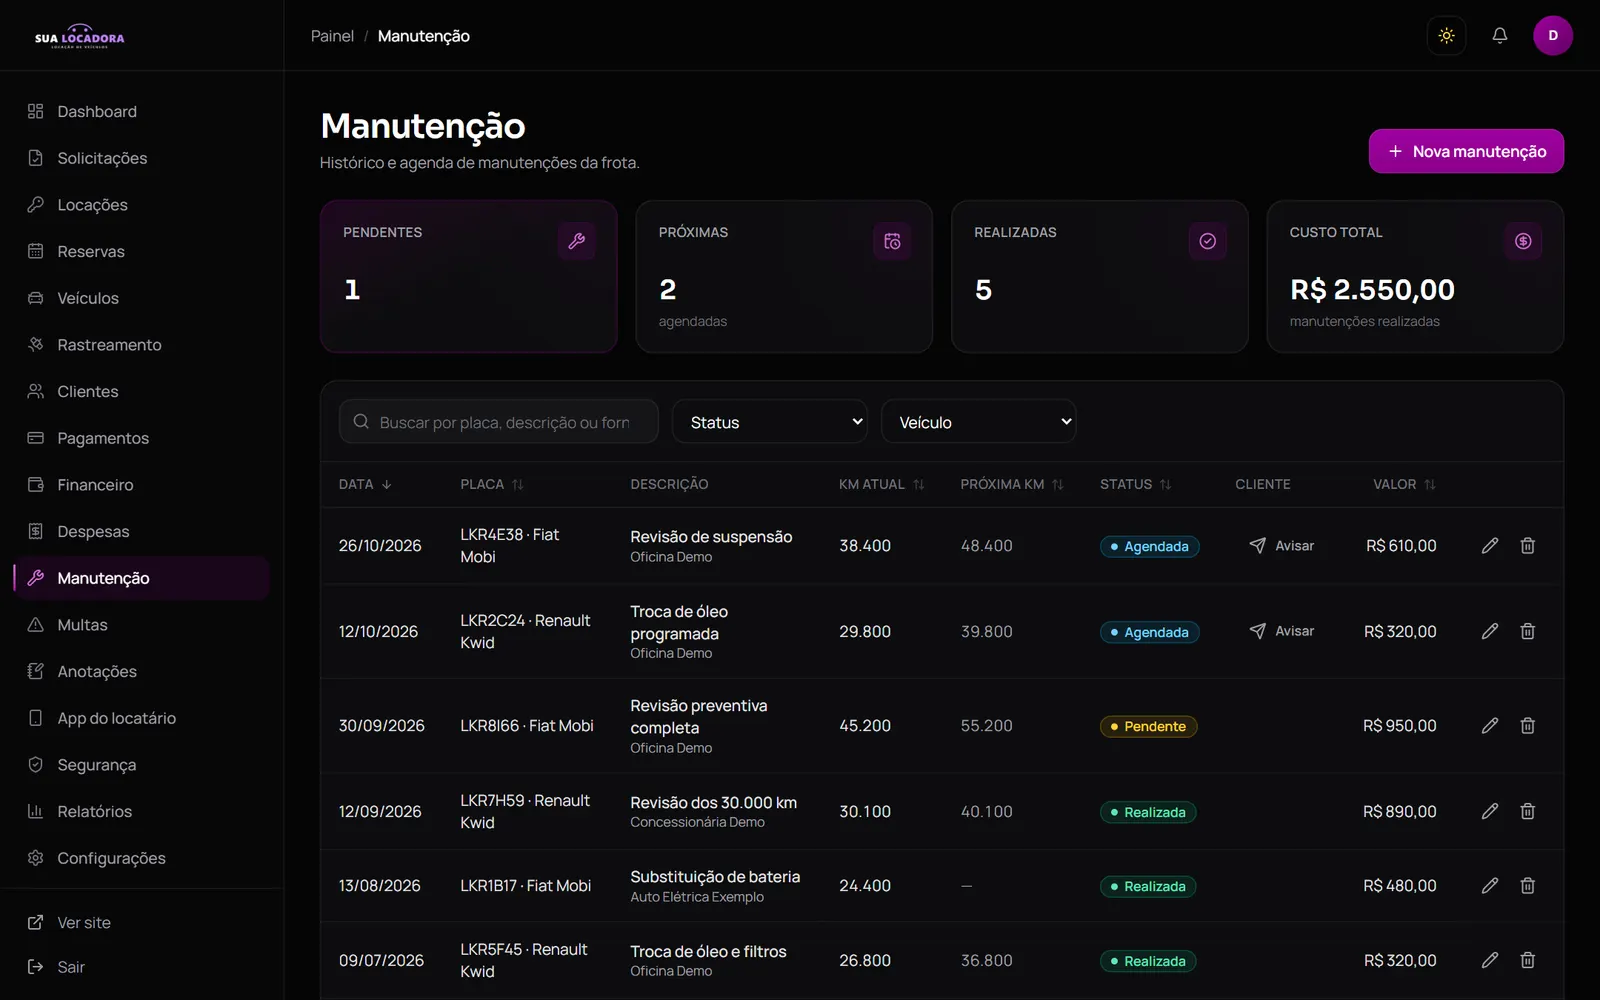Open Rastreamento in the sidebar
The image size is (1600, 1000).
click(x=142, y=345)
